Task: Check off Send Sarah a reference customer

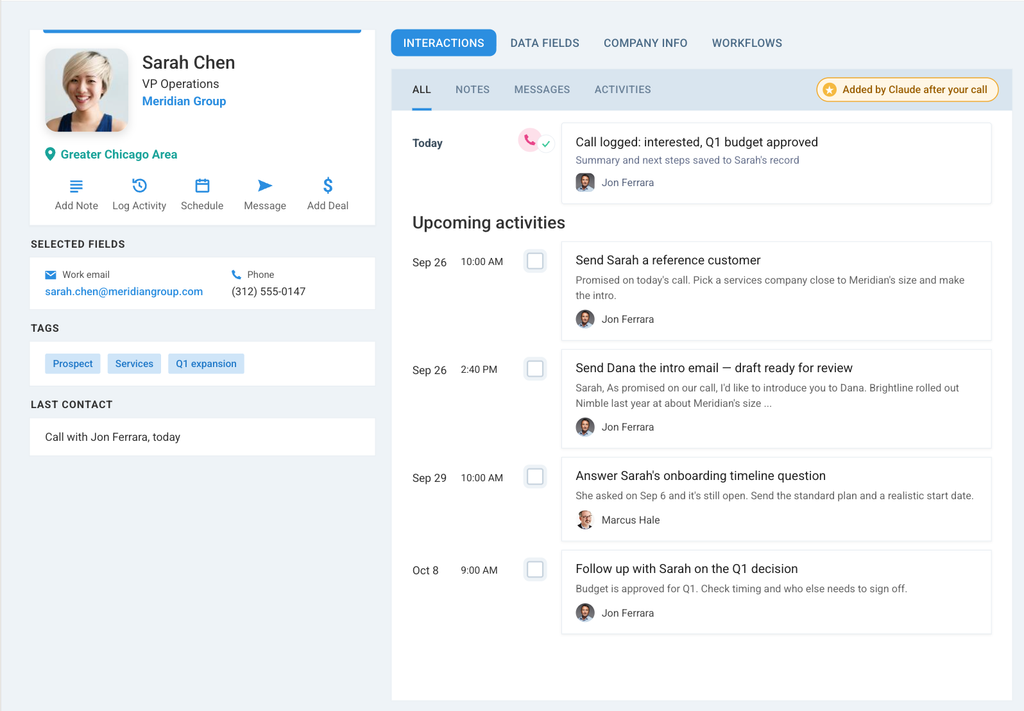Action: [x=535, y=261]
